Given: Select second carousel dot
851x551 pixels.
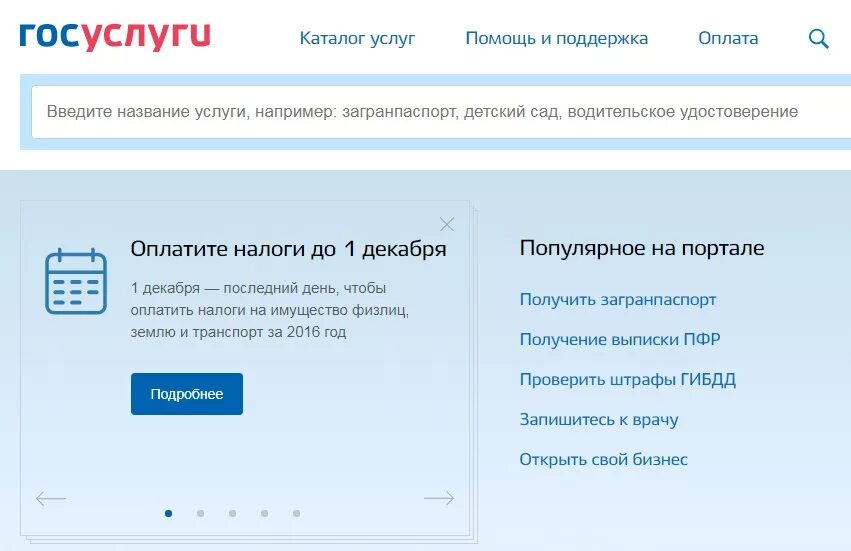Looking at the screenshot, I should pyautogui.click(x=200, y=514).
